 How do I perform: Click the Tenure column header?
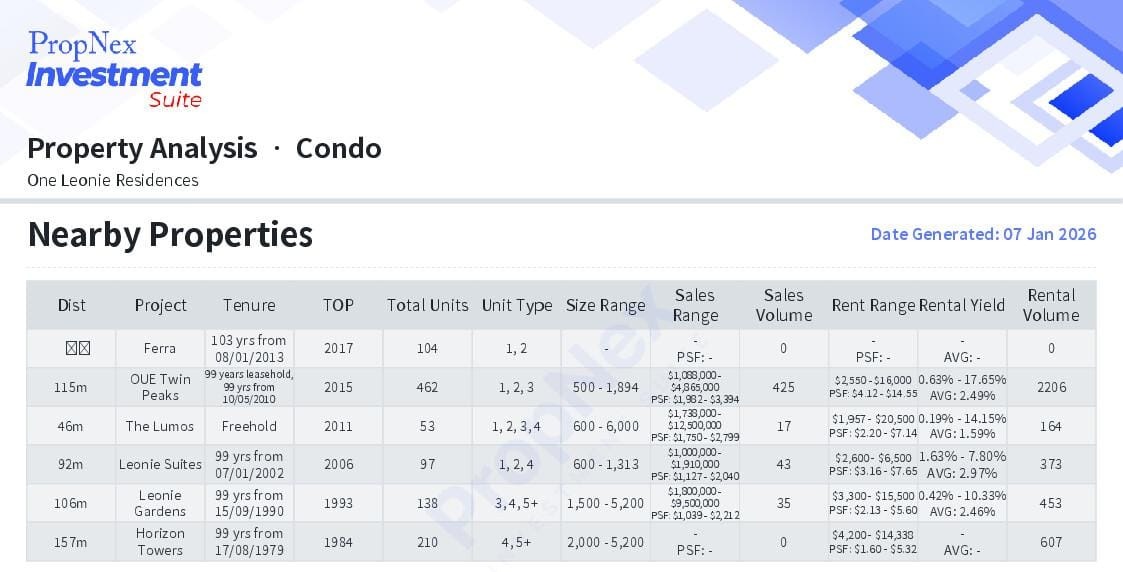249,305
